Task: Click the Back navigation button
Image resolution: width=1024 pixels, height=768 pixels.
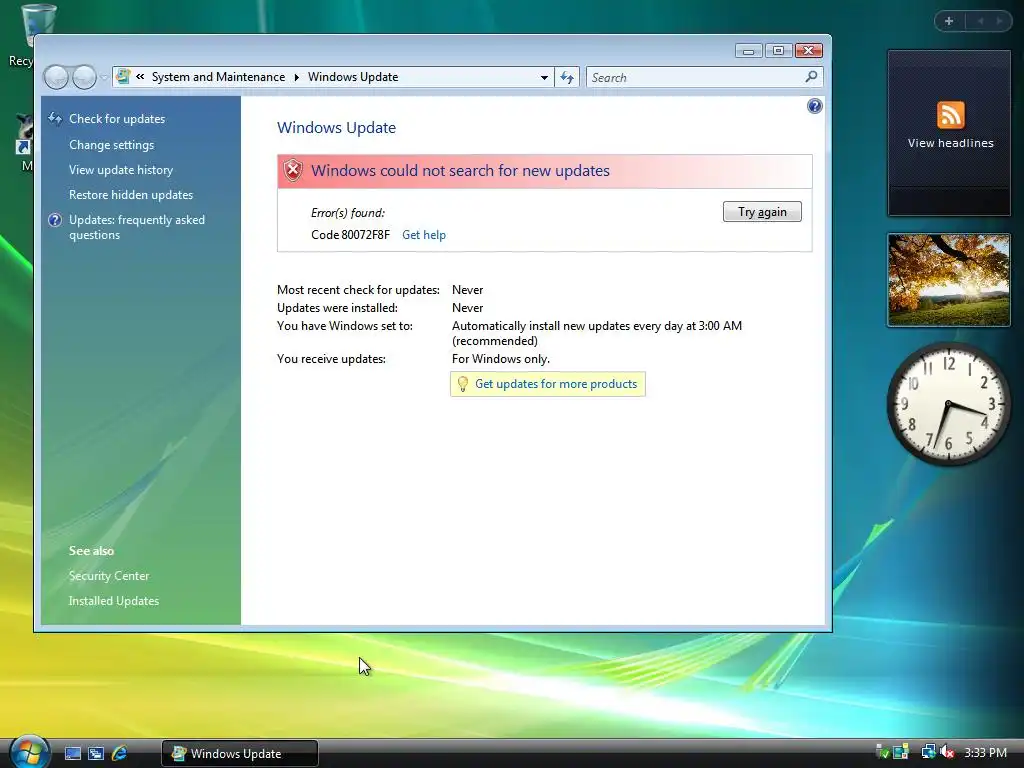Action: (x=56, y=77)
